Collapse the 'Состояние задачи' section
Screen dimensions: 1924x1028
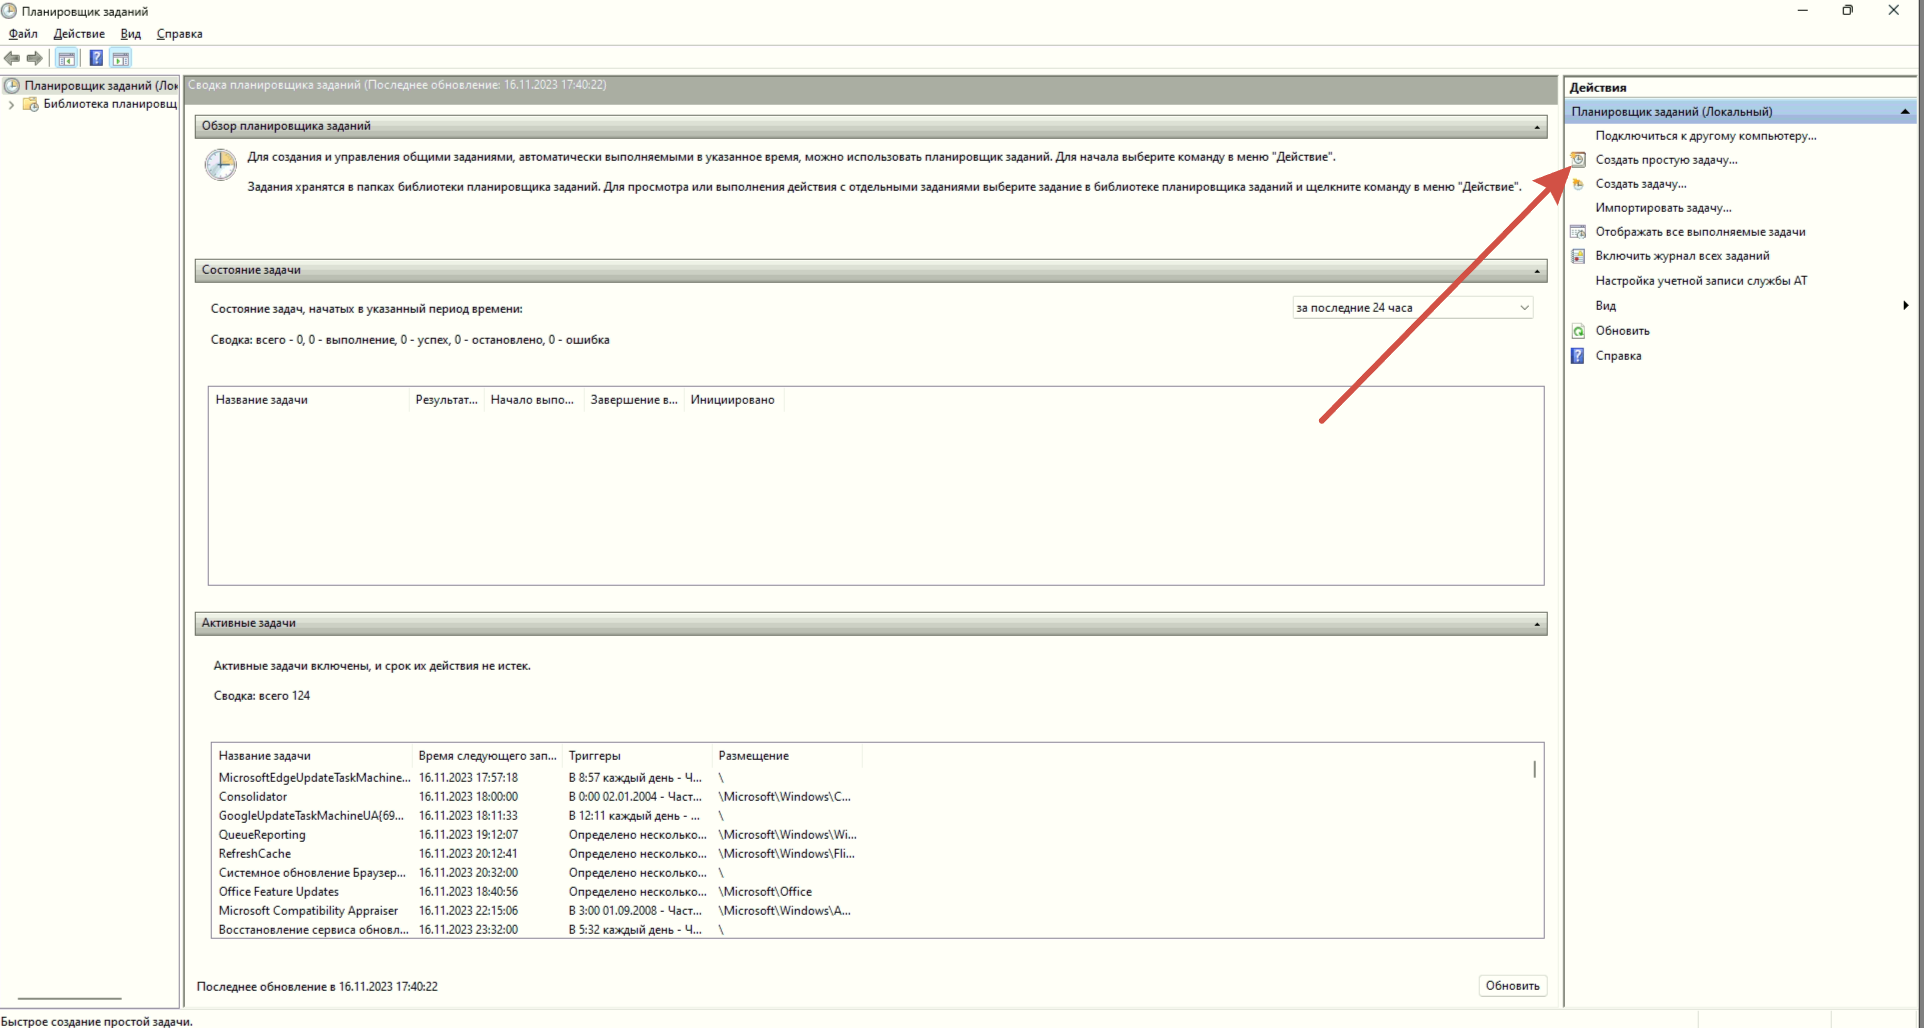point(1537,271)
